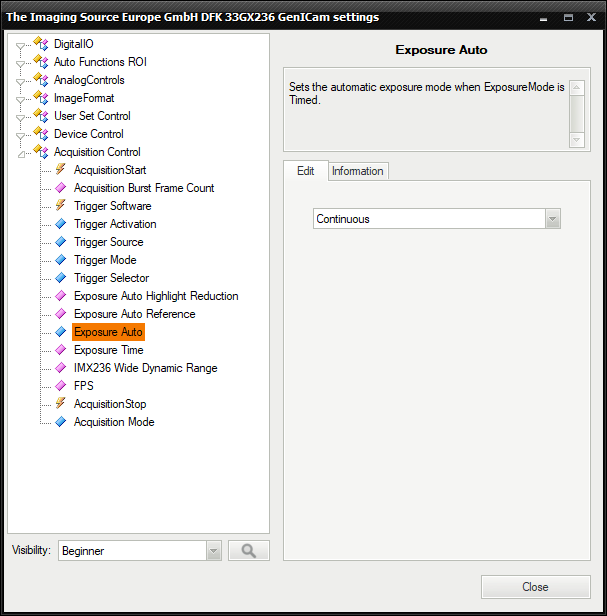Select the Edit tab

(x=306, y=171)
